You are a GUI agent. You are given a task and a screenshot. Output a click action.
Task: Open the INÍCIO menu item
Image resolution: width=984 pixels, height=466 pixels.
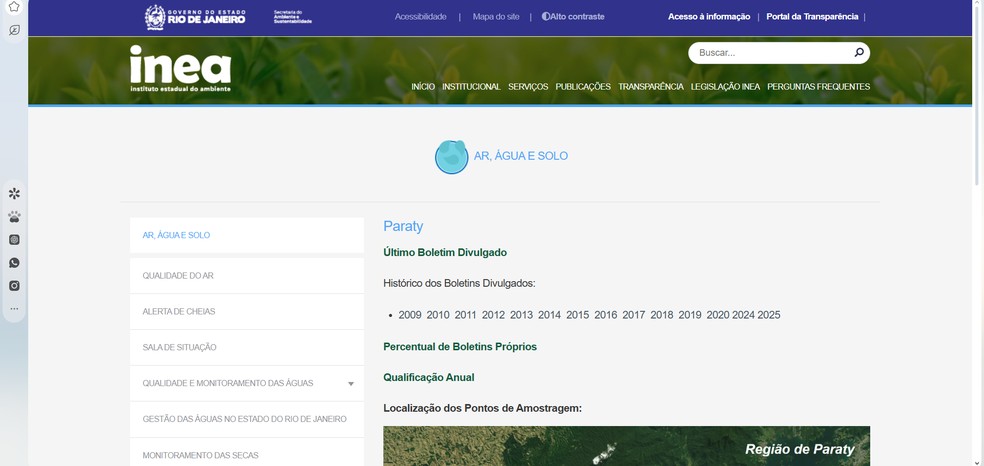tap(423, 87)
